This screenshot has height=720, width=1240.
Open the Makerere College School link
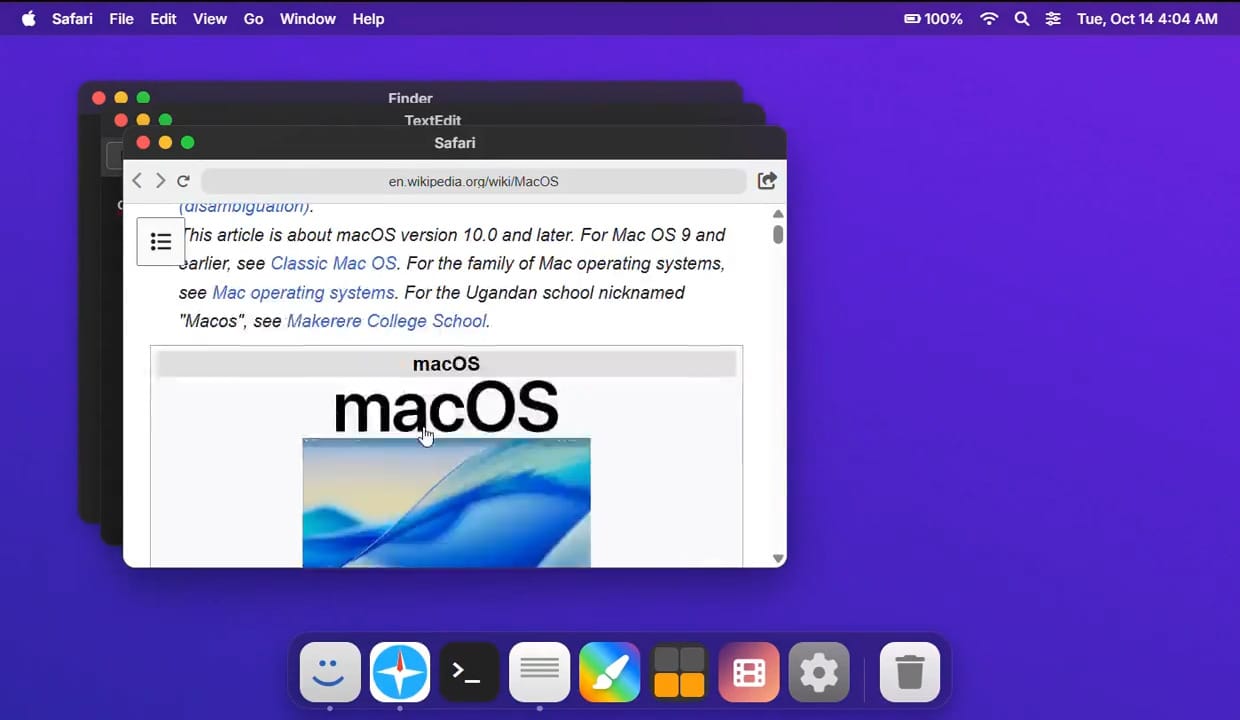386,321
